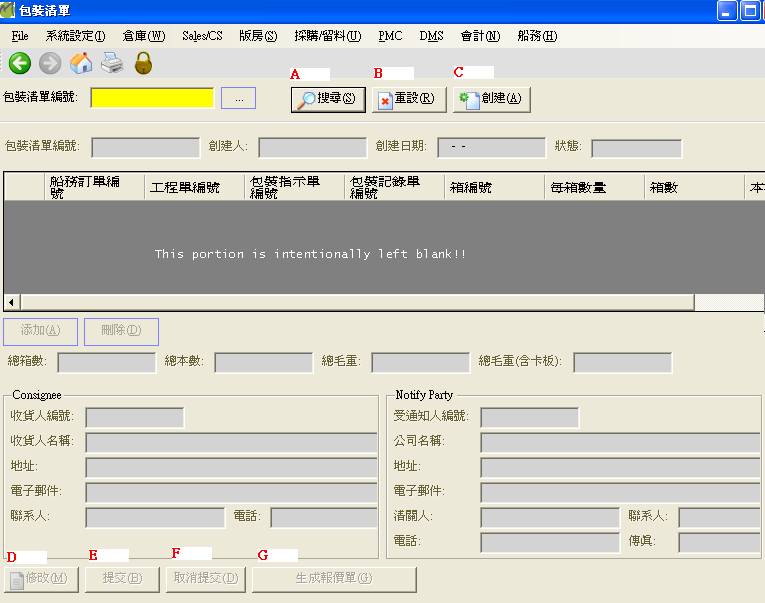Open the 倉庫(W) menu
Screen dimensions: 765x603
pos(144,36)
